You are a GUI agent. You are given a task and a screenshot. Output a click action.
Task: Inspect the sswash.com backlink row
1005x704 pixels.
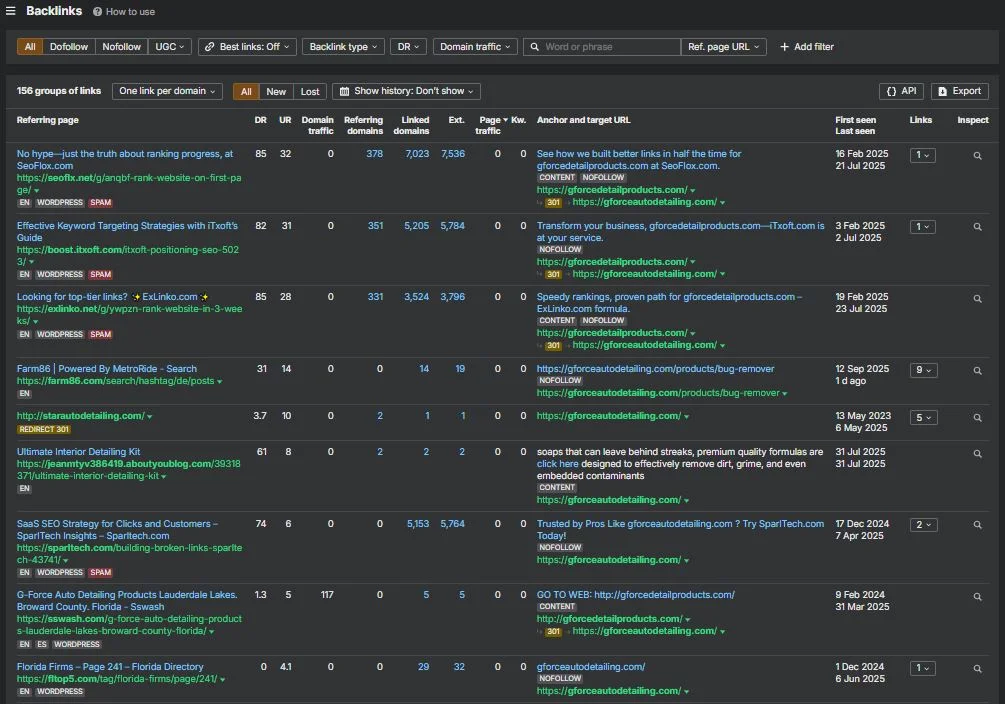[977, 596]
